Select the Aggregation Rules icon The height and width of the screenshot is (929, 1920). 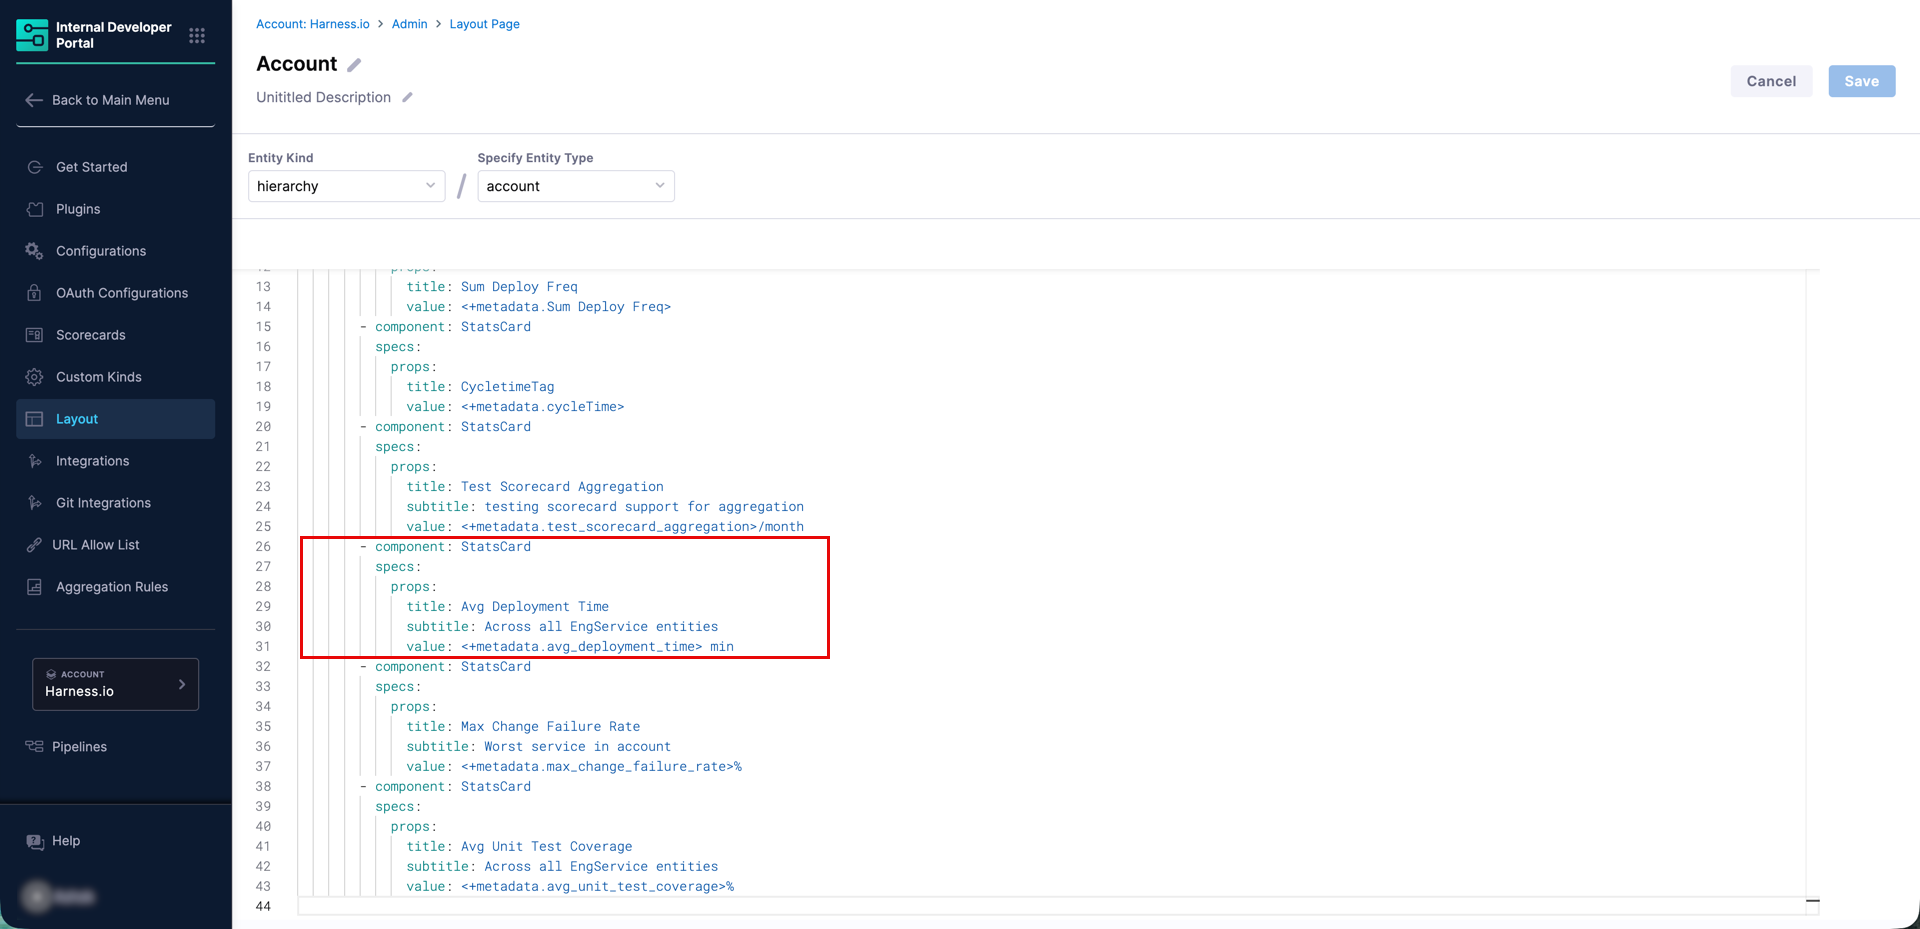click(35, 587)
